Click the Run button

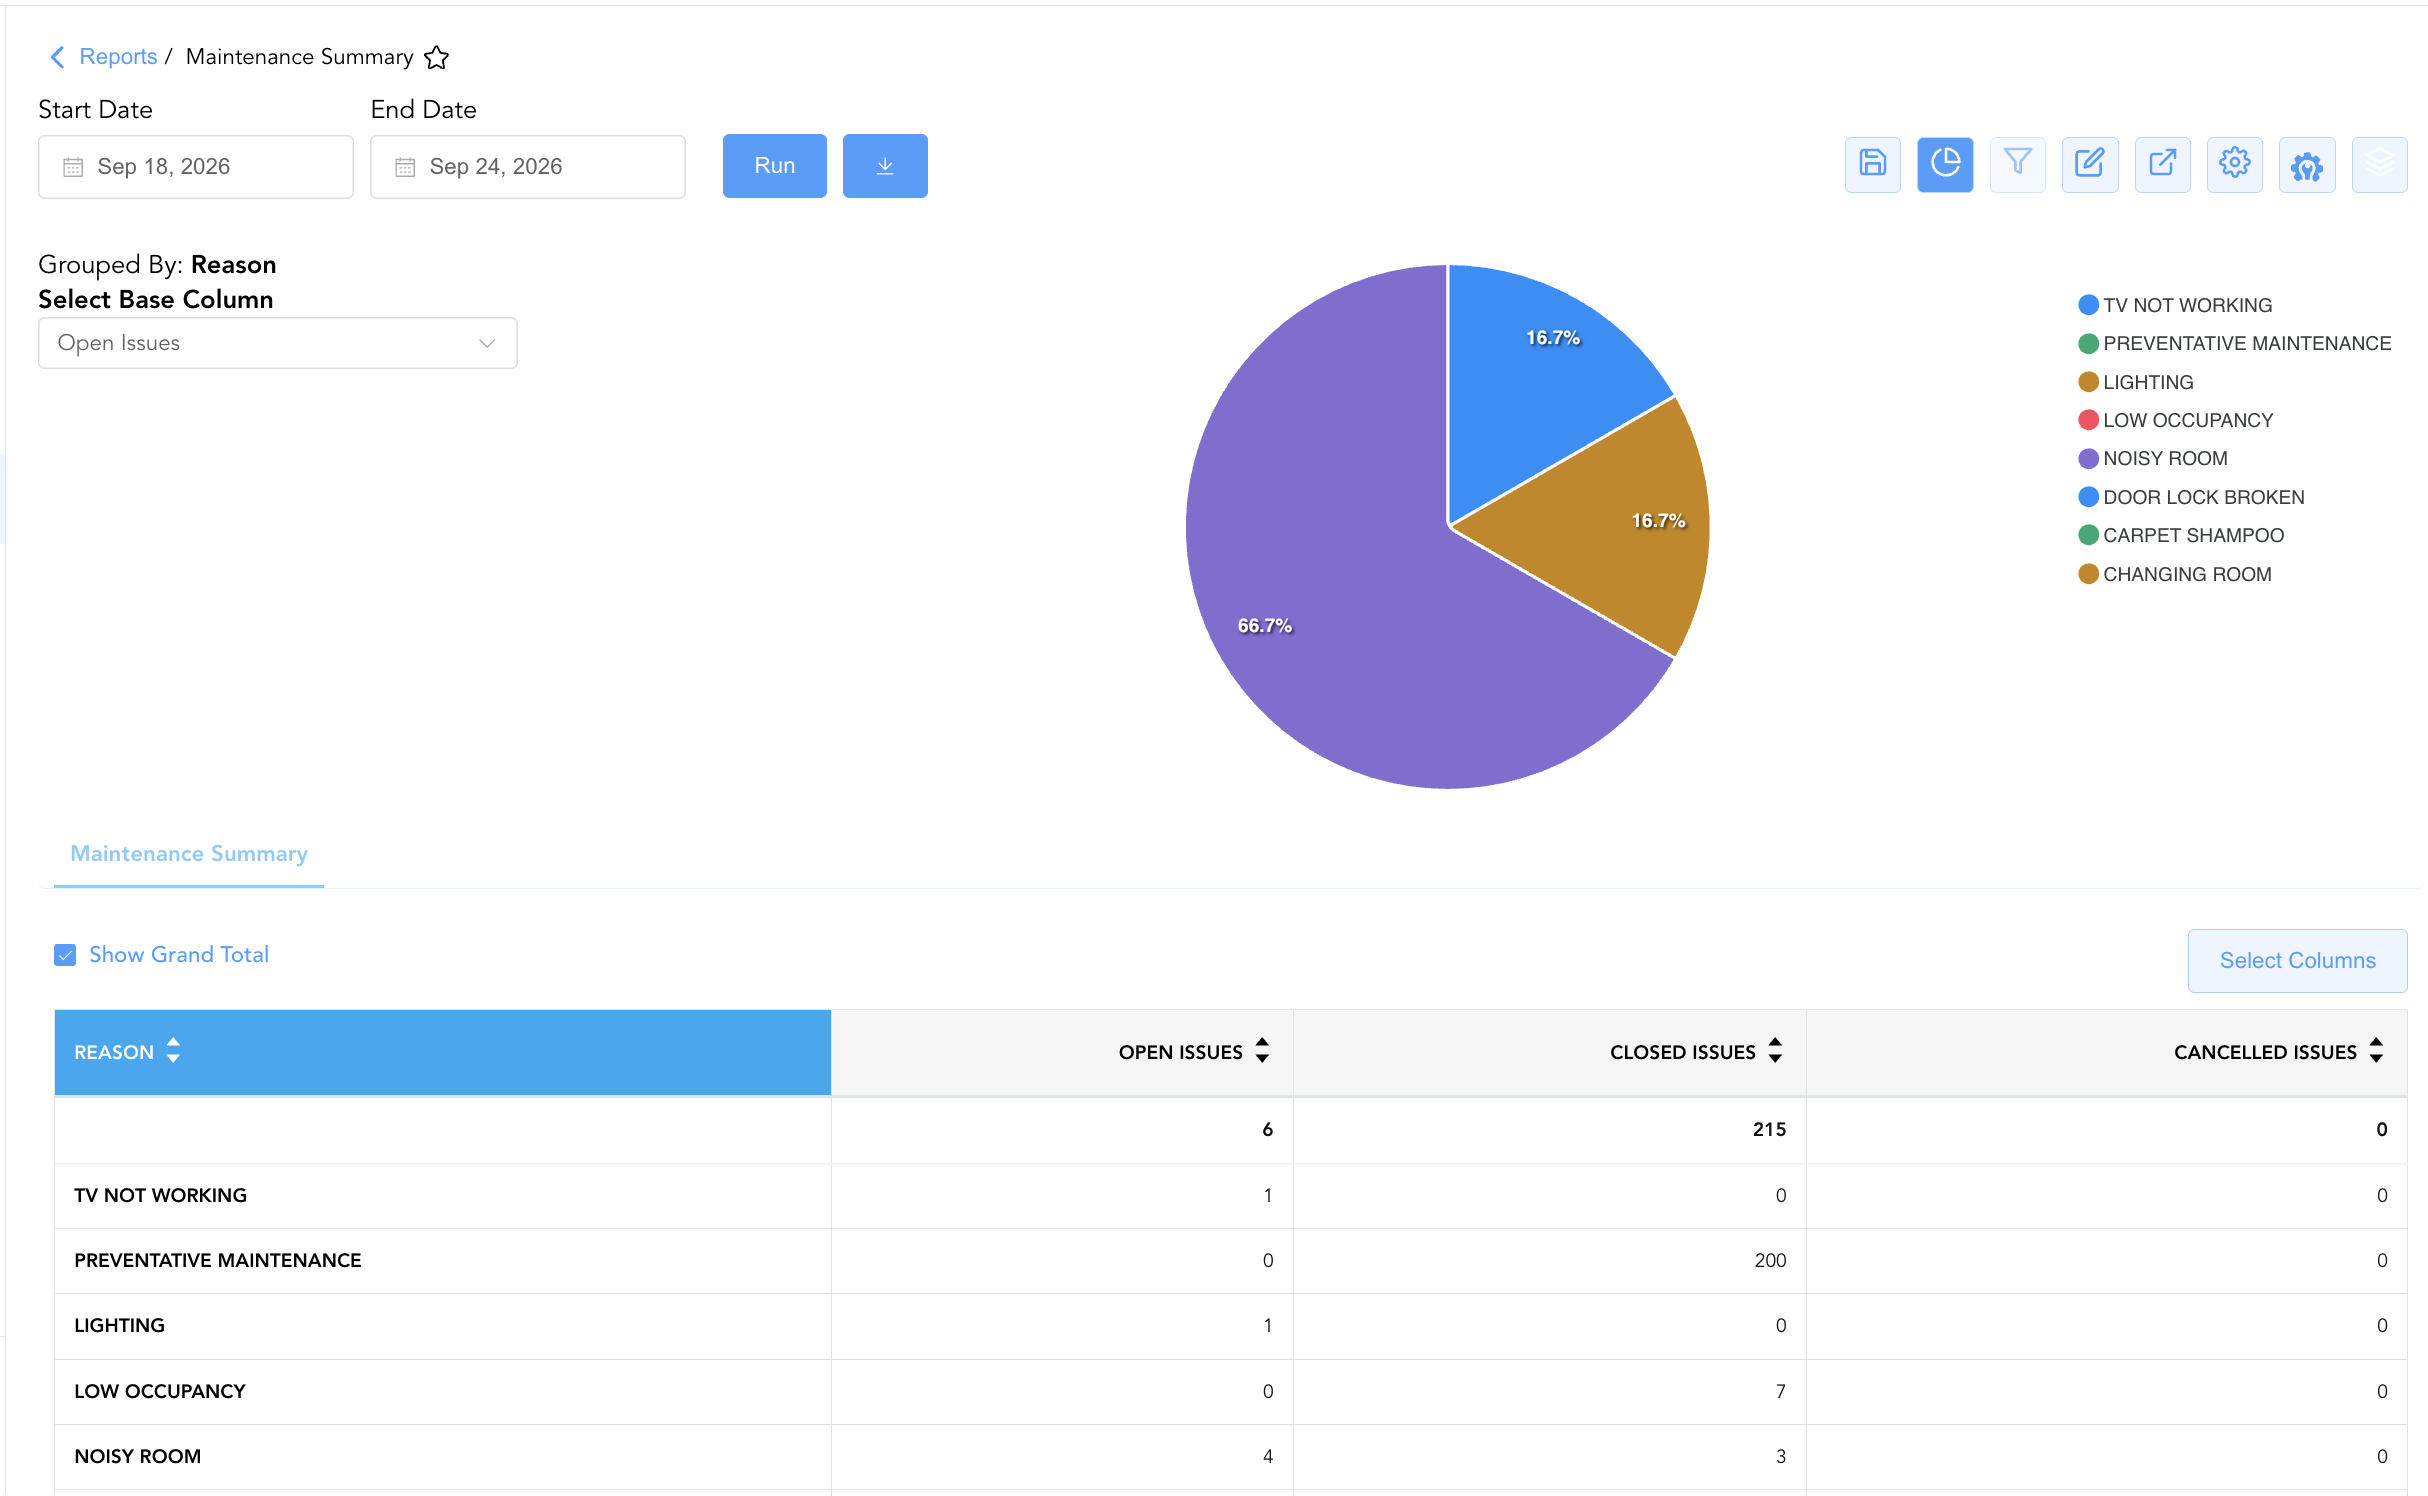tap(775, 166)
